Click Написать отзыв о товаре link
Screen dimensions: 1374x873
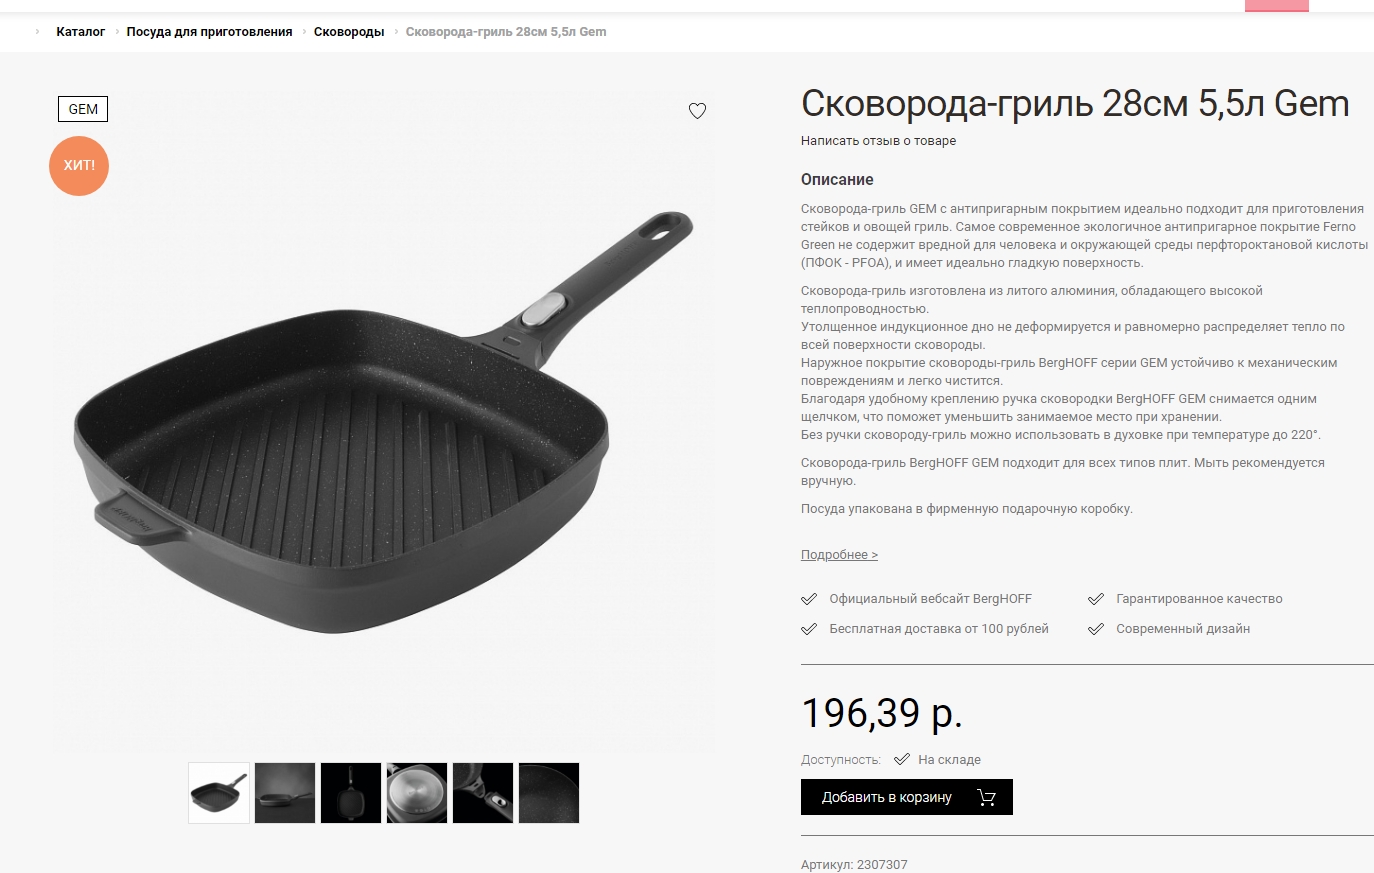point(878,141)
